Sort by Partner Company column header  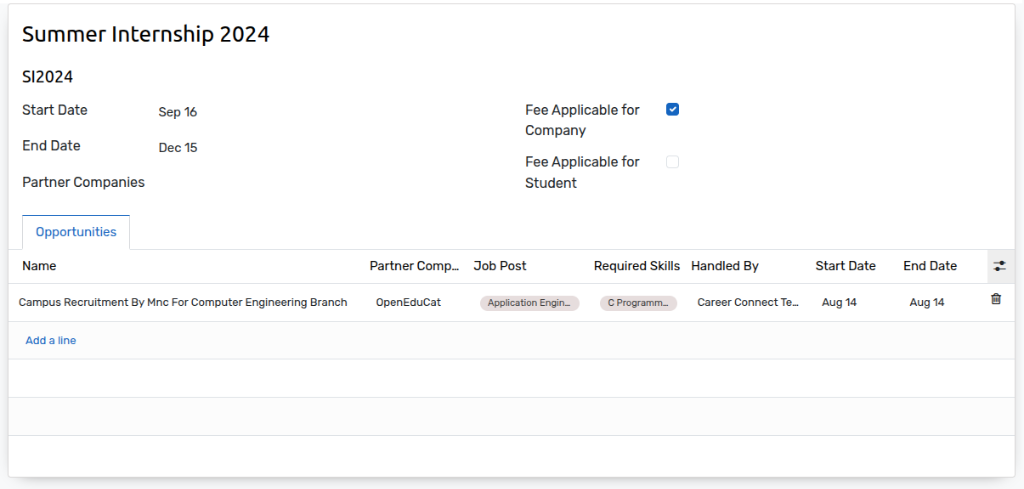(x=415, y=266)
